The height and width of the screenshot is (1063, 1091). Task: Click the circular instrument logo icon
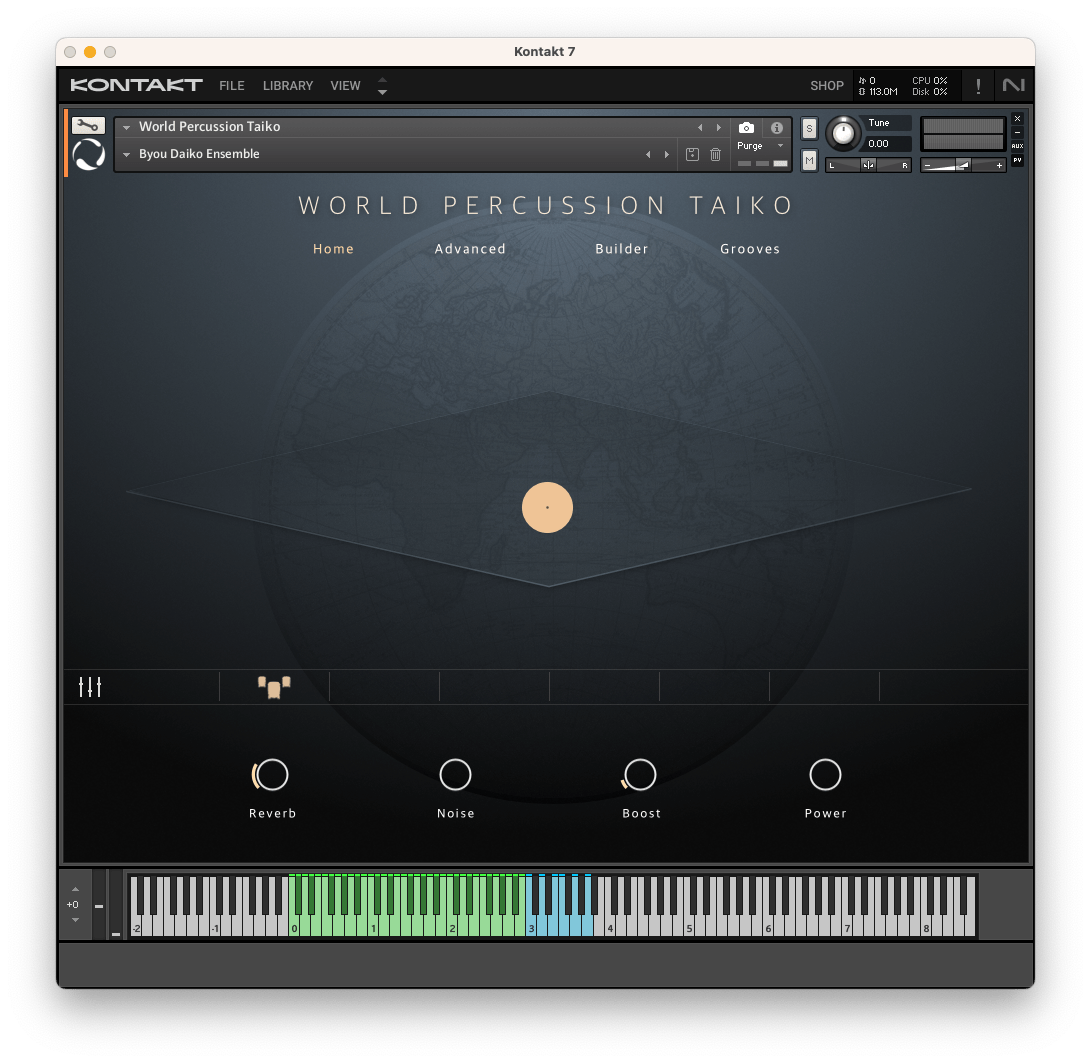click(88, 154)
